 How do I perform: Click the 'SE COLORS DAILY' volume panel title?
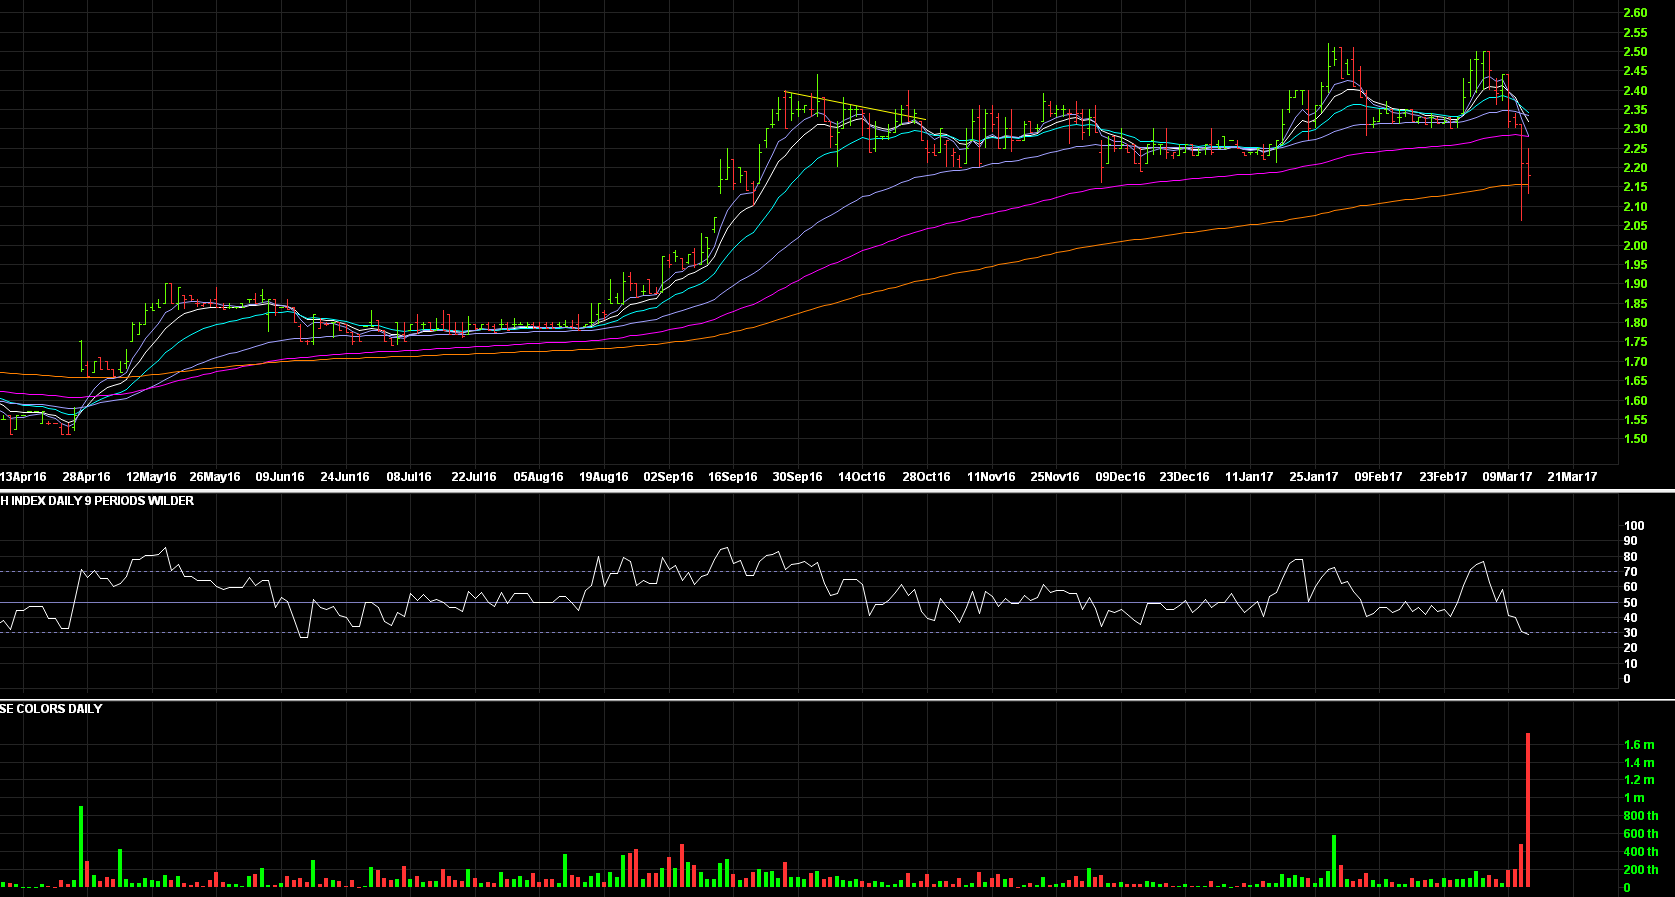(51, 709)
